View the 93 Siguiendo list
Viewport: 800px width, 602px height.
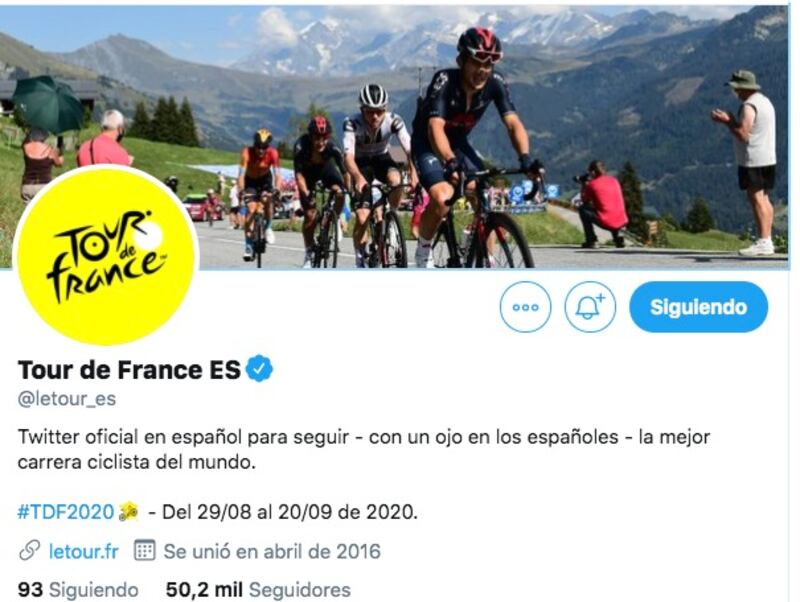coord(78,590)
